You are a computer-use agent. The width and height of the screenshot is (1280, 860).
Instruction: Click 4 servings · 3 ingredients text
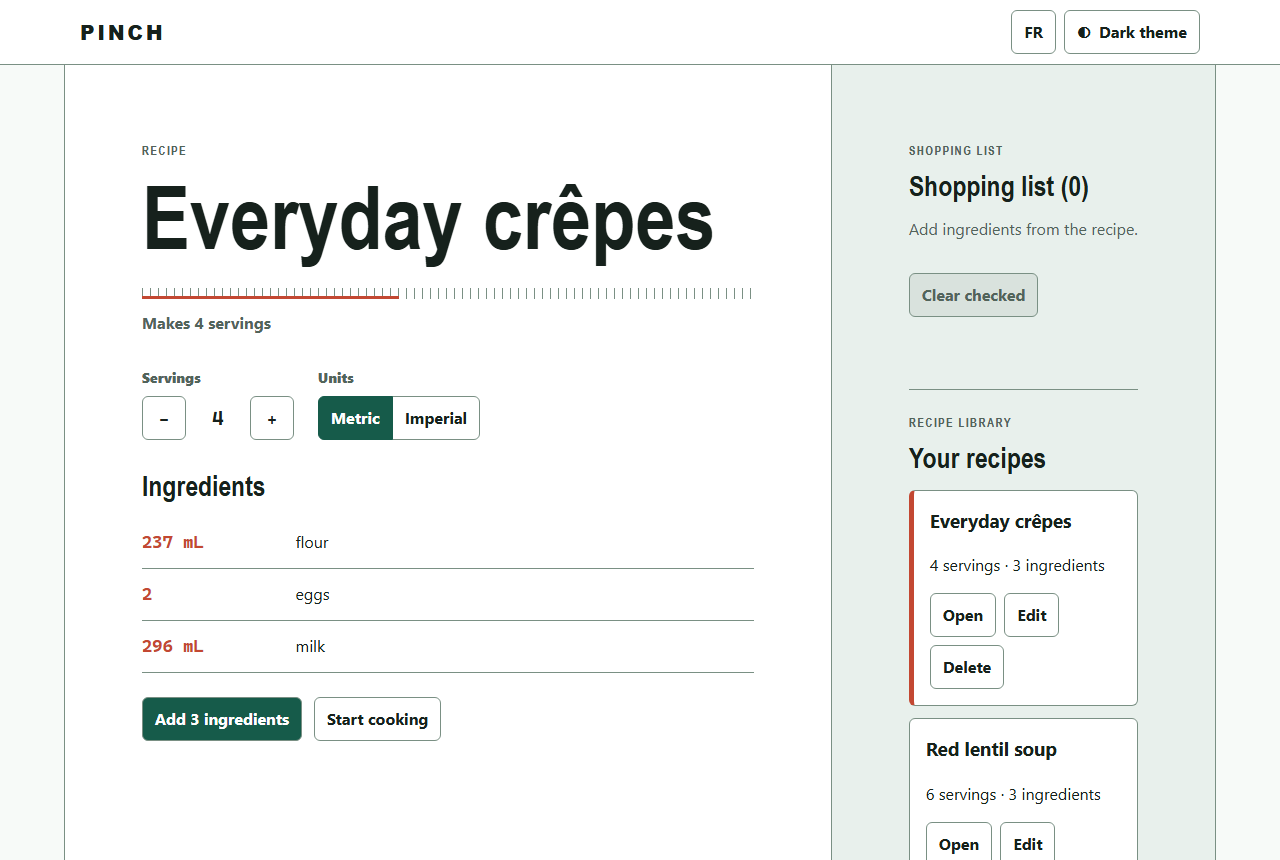pos(1017,565)
